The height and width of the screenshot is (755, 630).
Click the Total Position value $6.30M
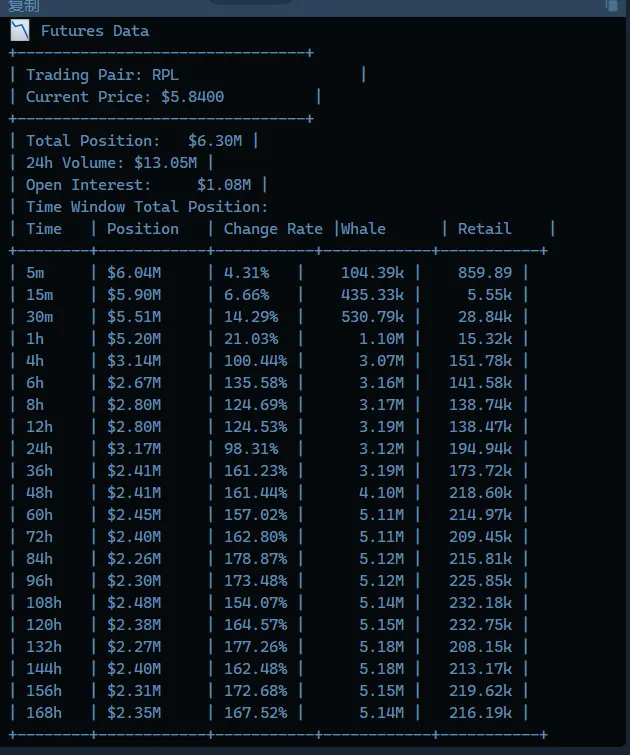click(x=215, y=141)
